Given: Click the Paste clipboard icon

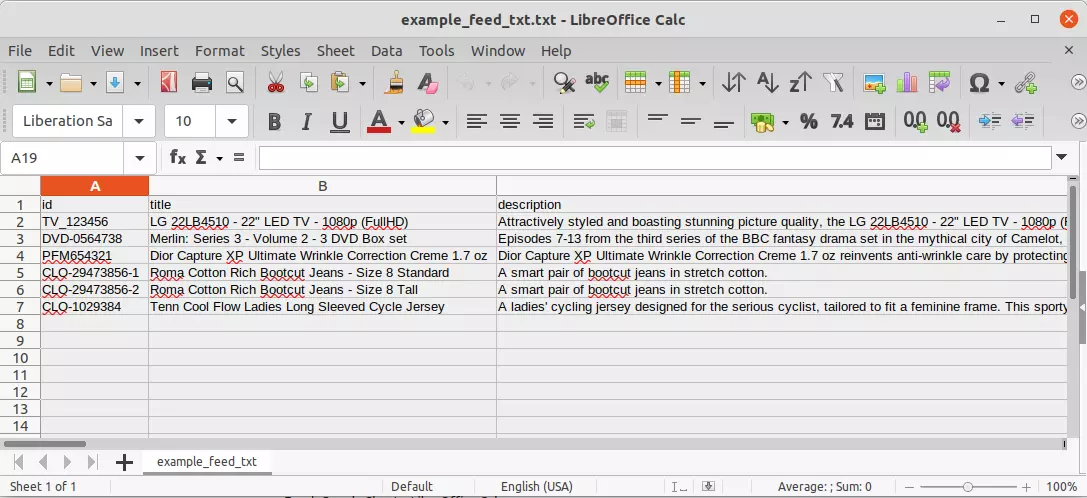Looking at the screenshot, I should [x=340, y=83].
